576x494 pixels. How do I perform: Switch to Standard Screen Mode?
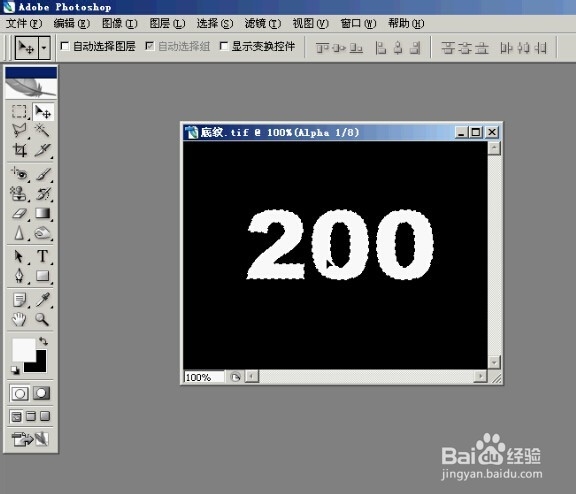(x=17, y=417)
